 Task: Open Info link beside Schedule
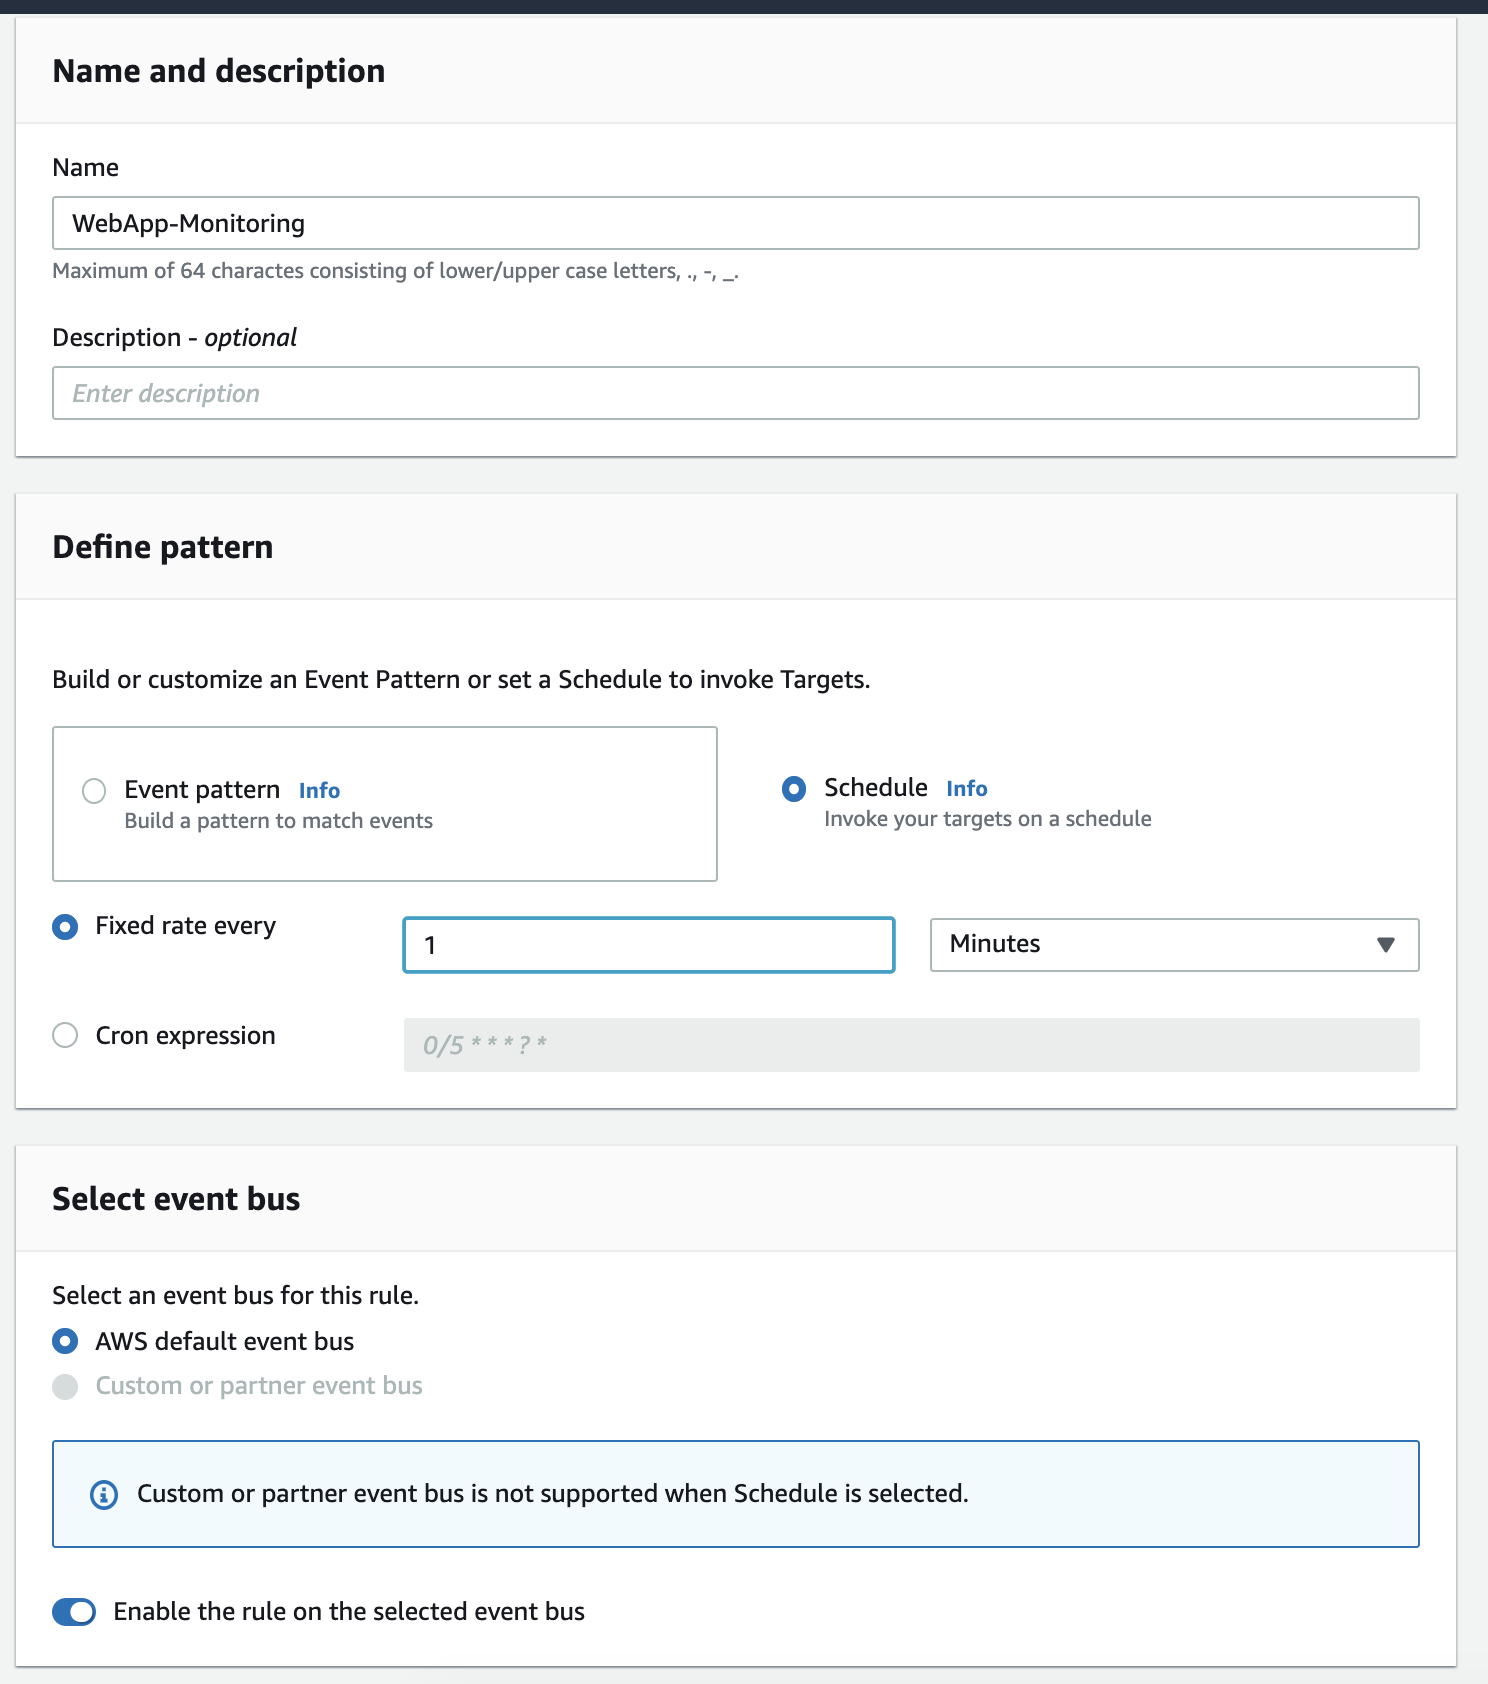tap(966, 789)
